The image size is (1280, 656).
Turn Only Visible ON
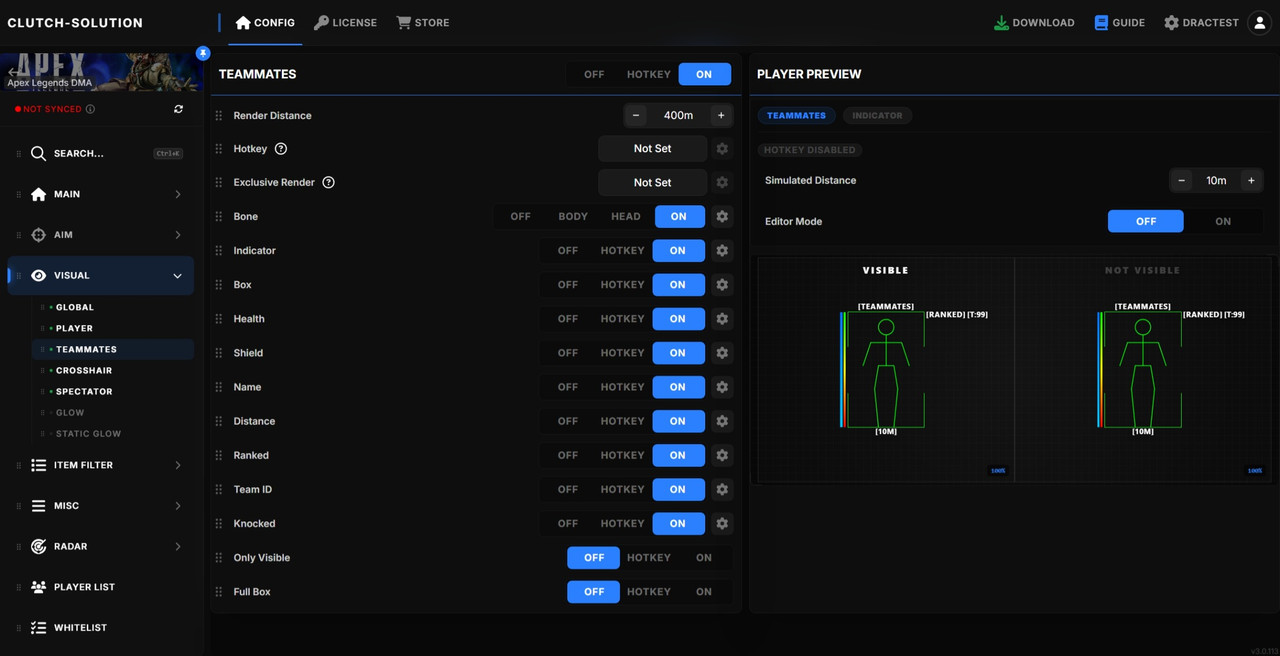(704, 558)
